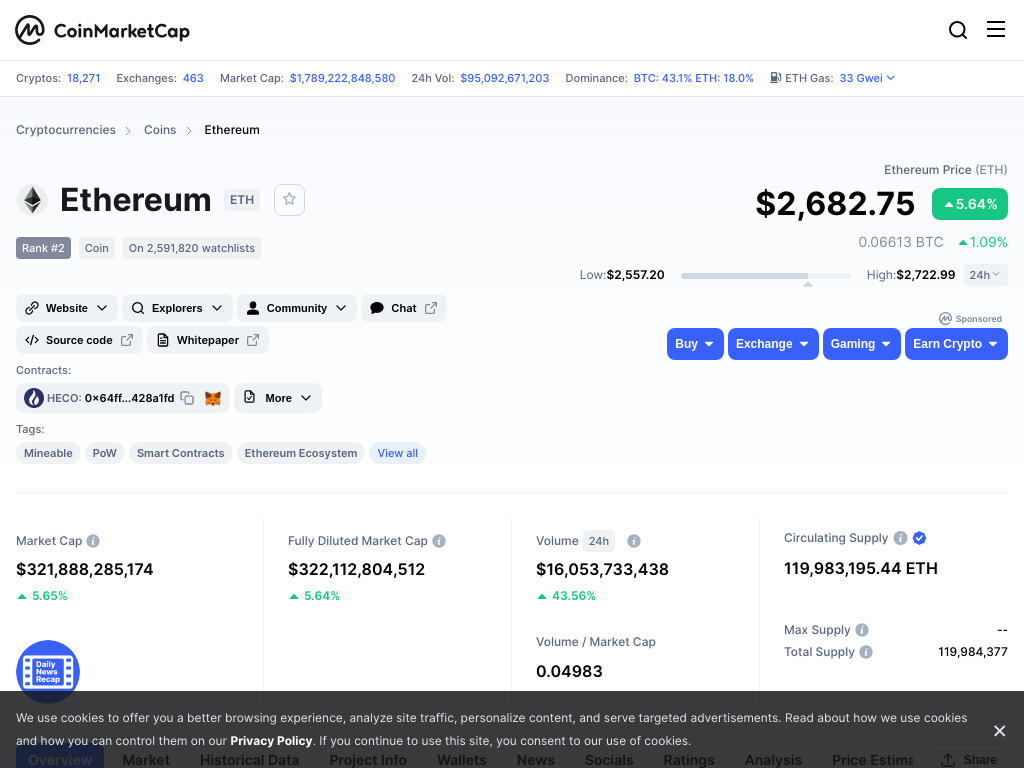Click the global Market Cap value
1024x768 pixels.
(342, 78)
